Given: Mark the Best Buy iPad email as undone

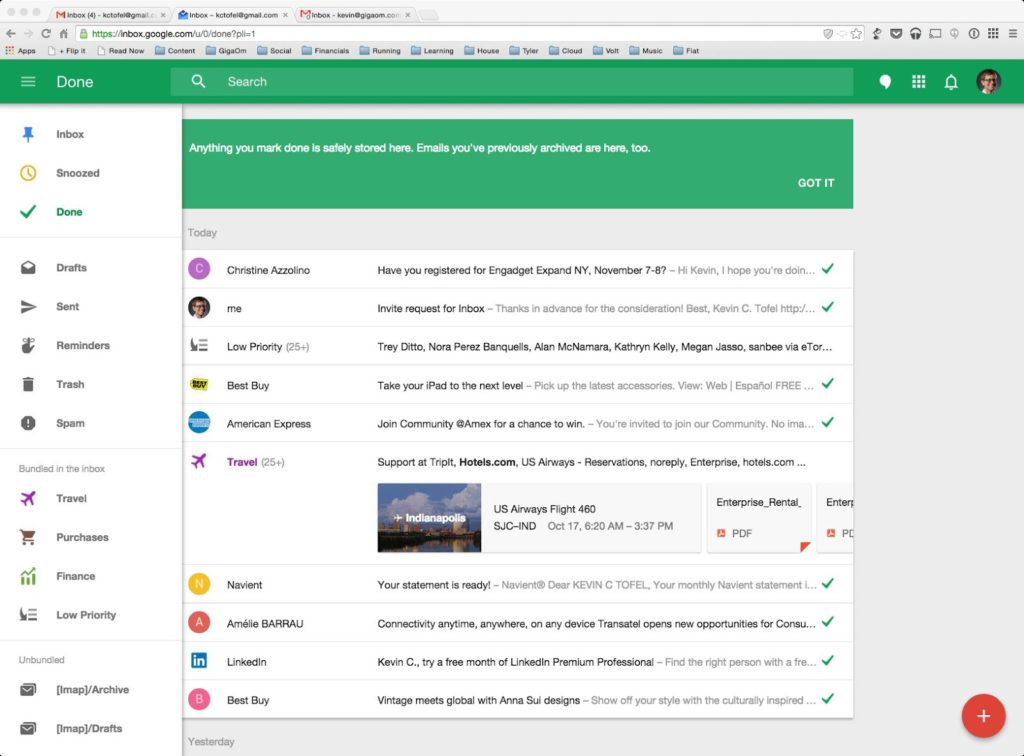Looking at the screenshot, I should tap(828, 385).
